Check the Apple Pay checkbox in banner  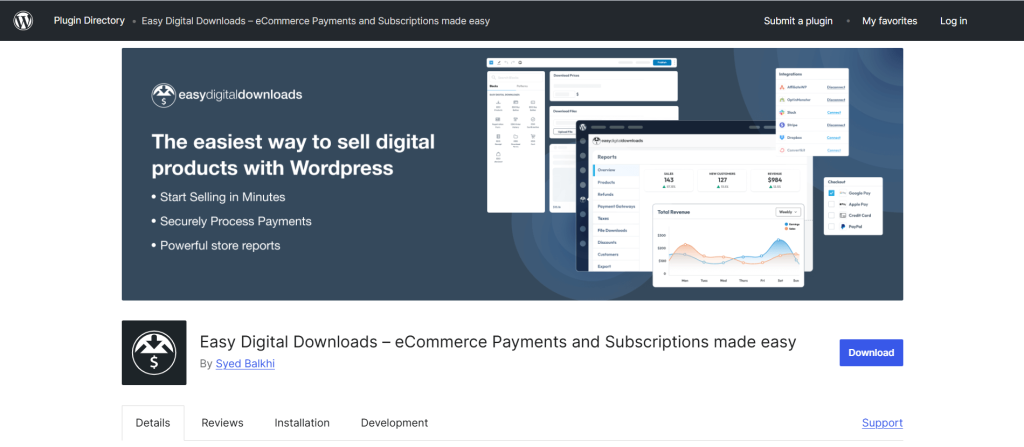tap(831, 205)
